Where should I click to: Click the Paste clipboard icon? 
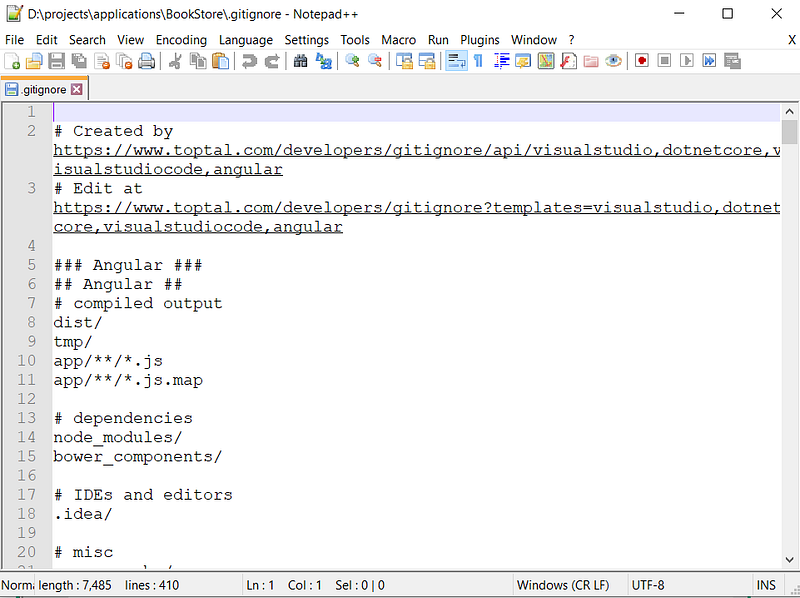coord(220,61)
